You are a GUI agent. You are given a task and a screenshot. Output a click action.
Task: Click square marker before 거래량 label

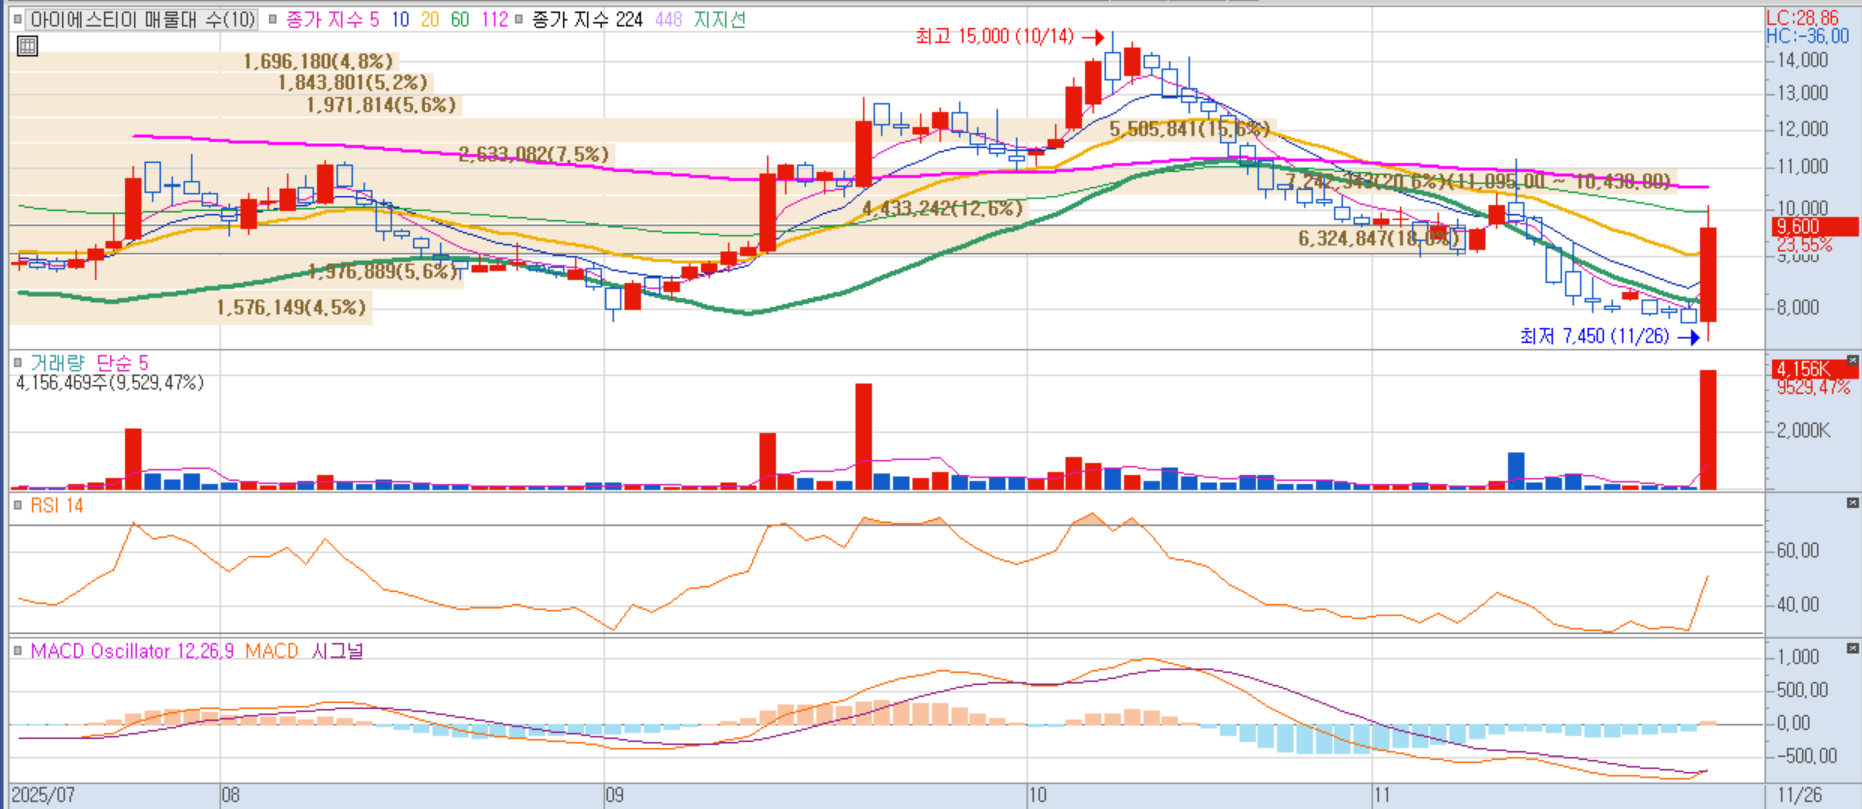(18, 362)
